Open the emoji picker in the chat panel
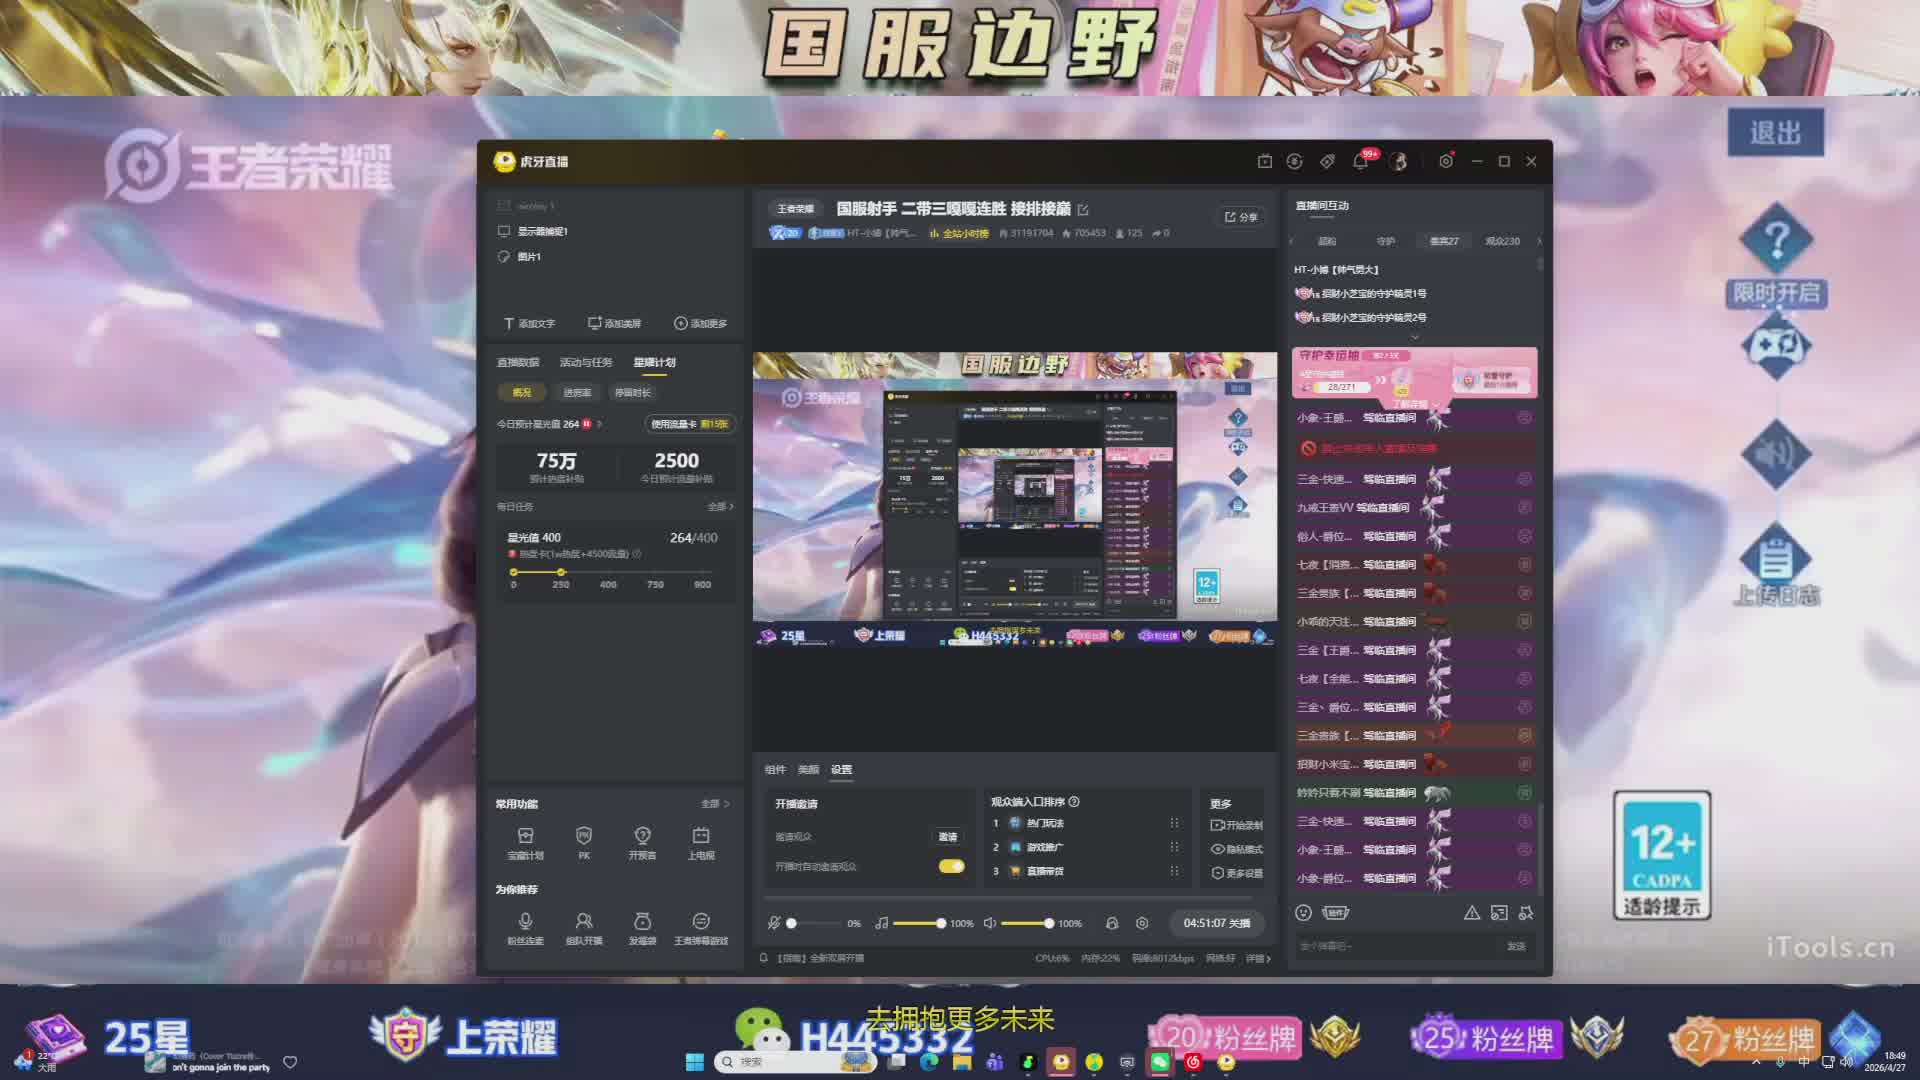 1303,912
